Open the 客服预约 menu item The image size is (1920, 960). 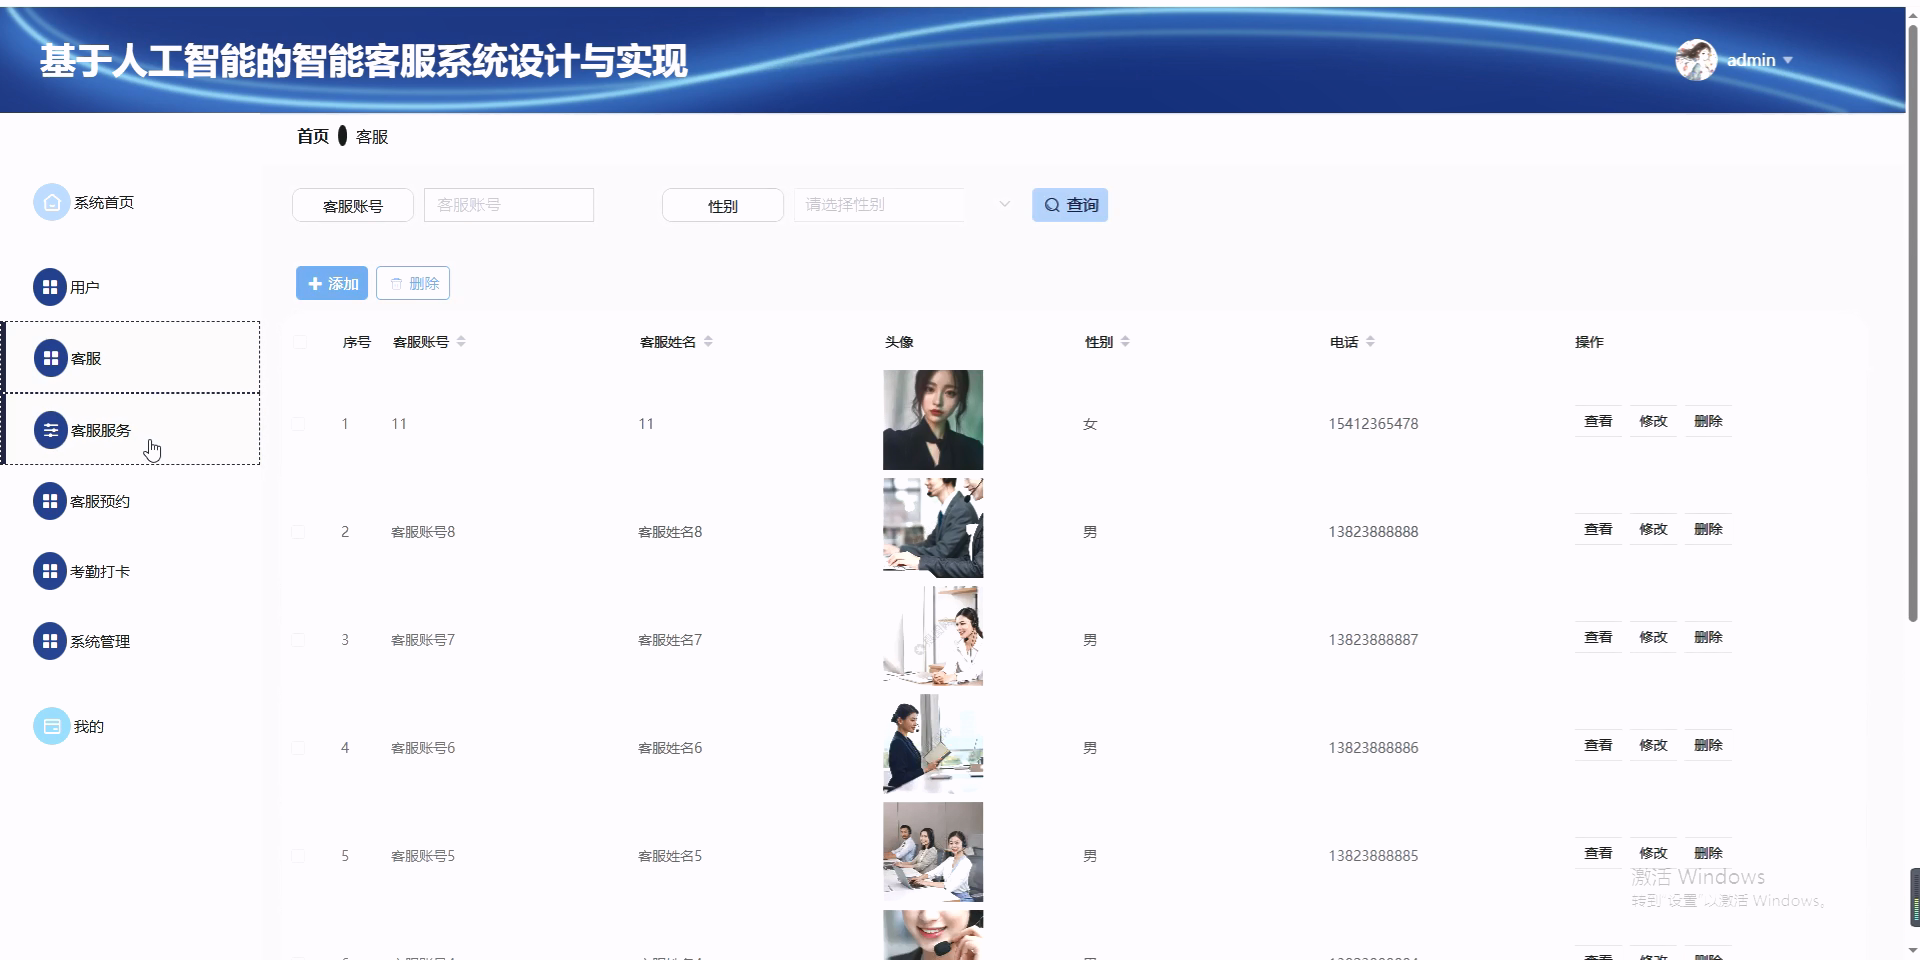coord(132,501)
